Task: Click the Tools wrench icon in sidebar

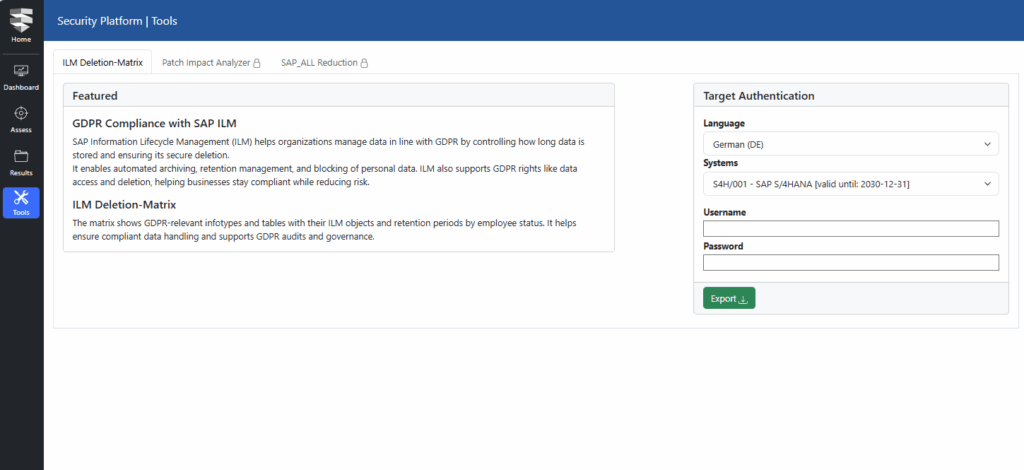Action: click(x=21, y=197)
